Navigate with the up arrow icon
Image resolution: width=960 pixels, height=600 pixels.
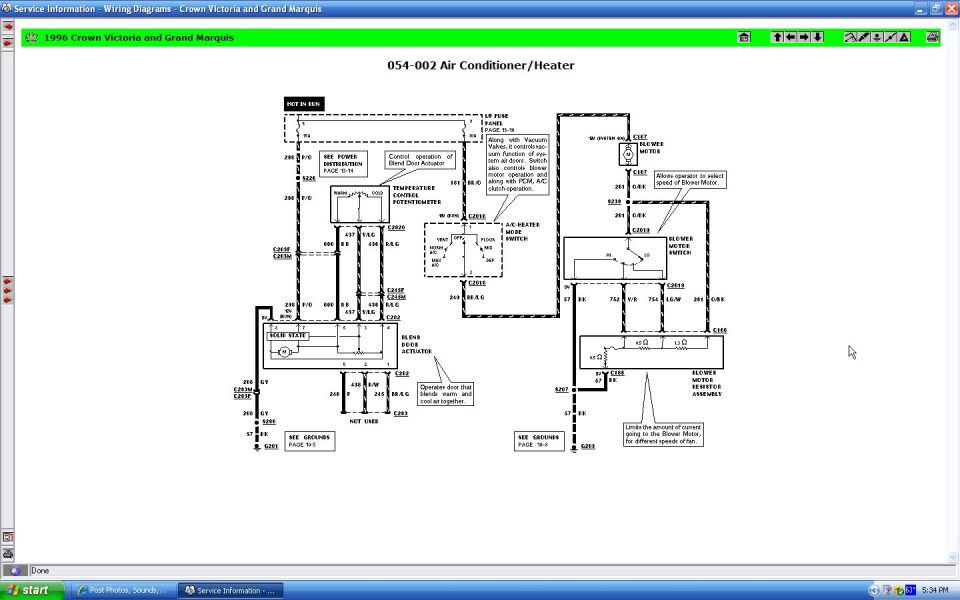coord(777,37)
